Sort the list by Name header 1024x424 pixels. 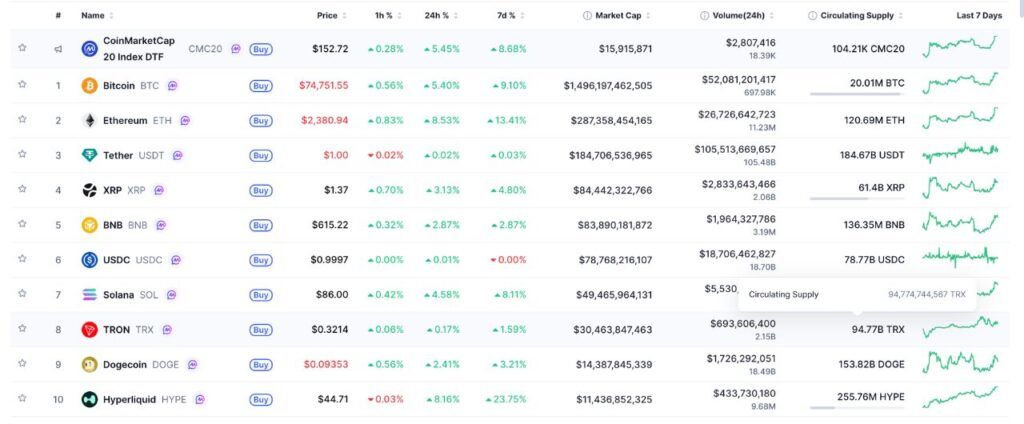point(93,16)
